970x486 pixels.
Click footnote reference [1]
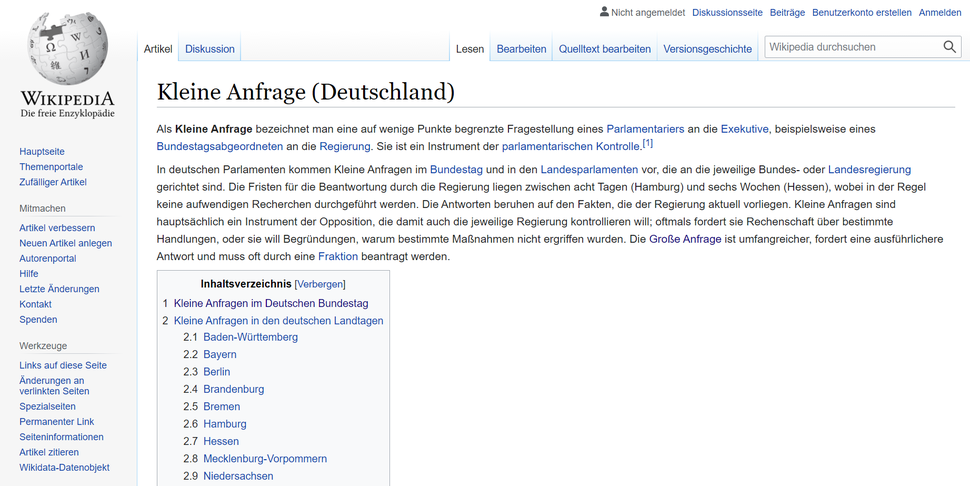pyautogui.click(x=648, y=143)
